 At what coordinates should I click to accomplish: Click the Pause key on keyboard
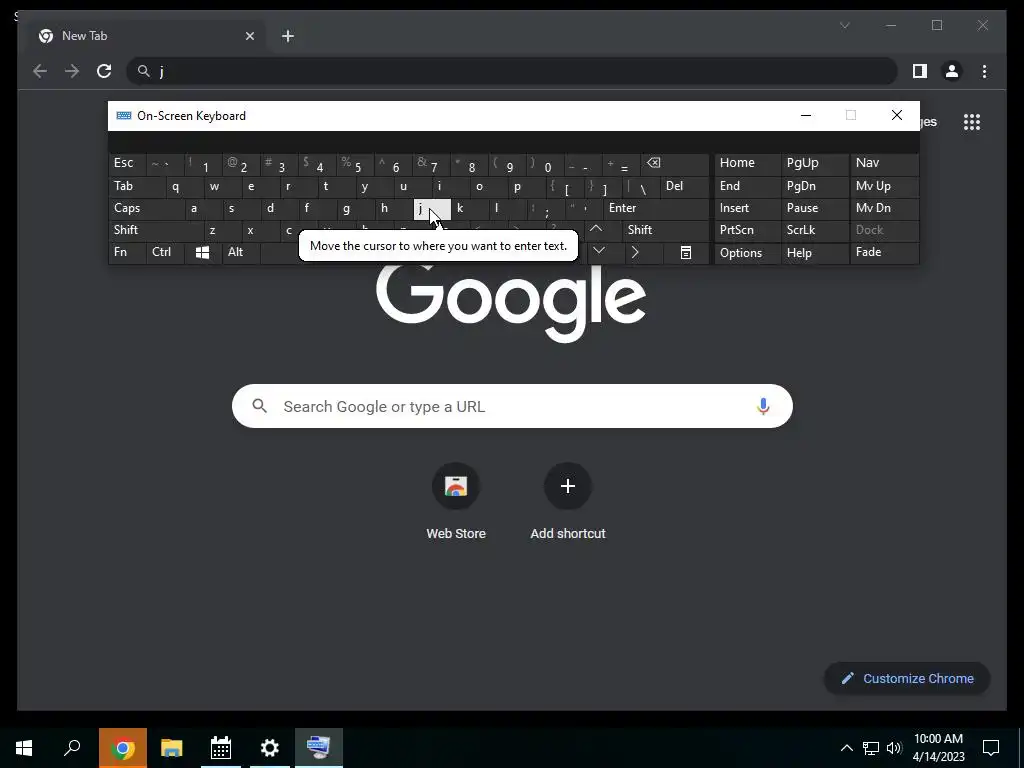click(x=814, y=208)
